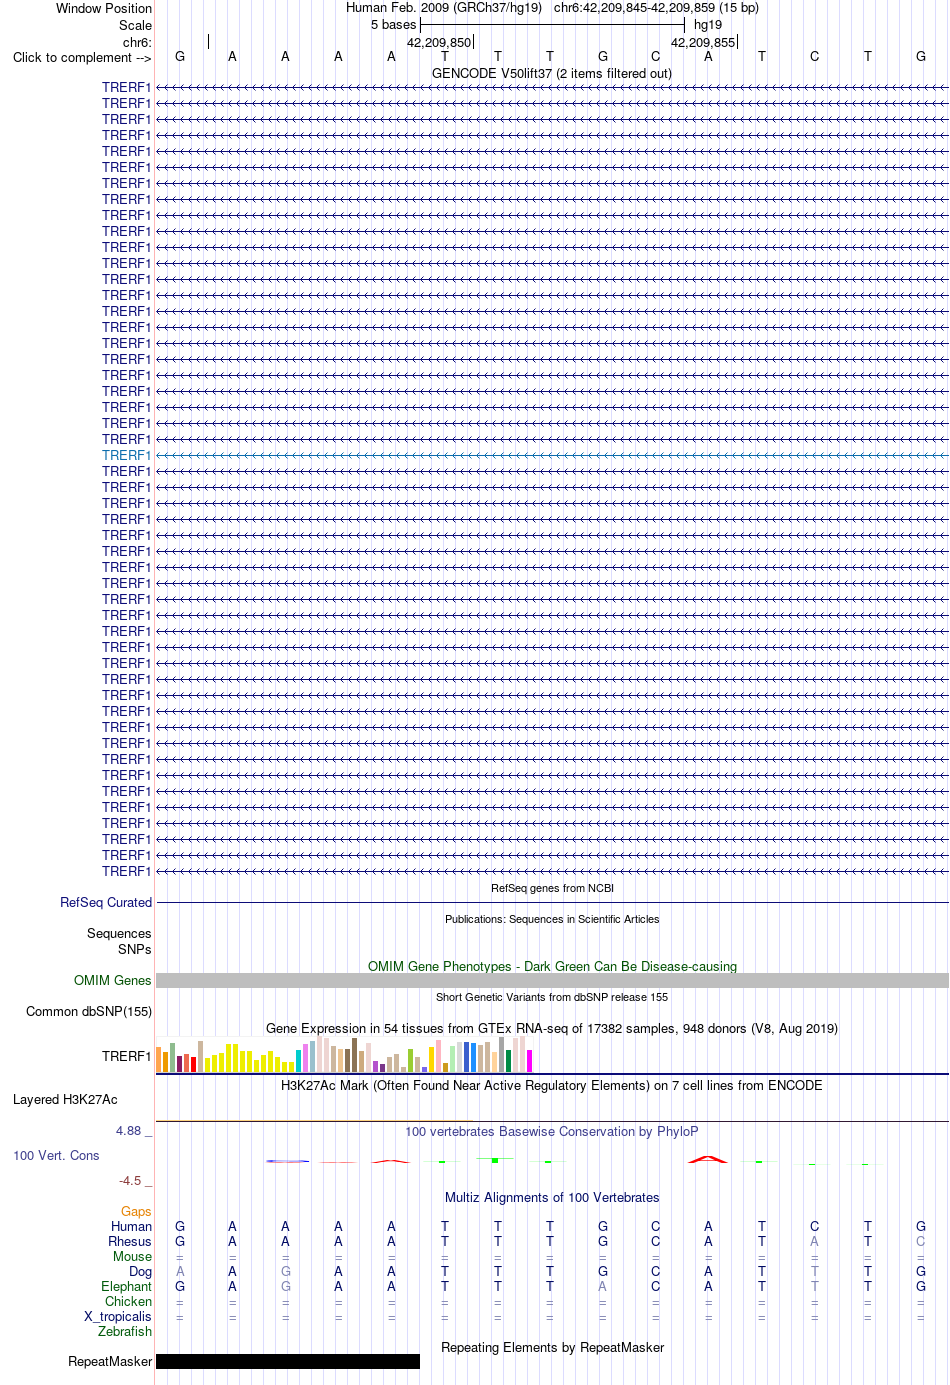Screen dimensions: 950x1385
Task: Click the TRERF1 label beside the GTEx bar chart
Action: 126,1056
